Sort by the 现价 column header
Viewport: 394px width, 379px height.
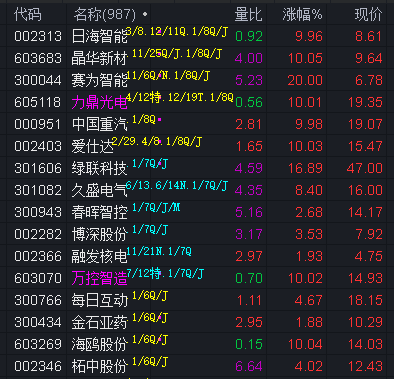[368, 15]
